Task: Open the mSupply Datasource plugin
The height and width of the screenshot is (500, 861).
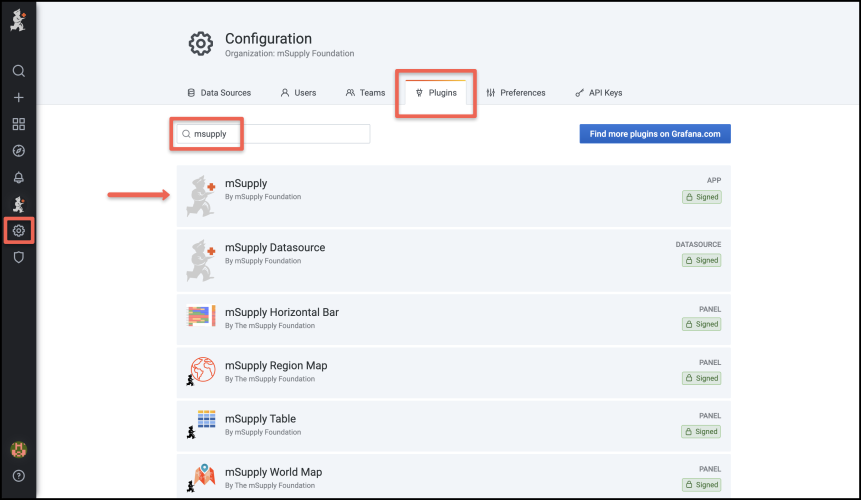Action: (275, 248)
